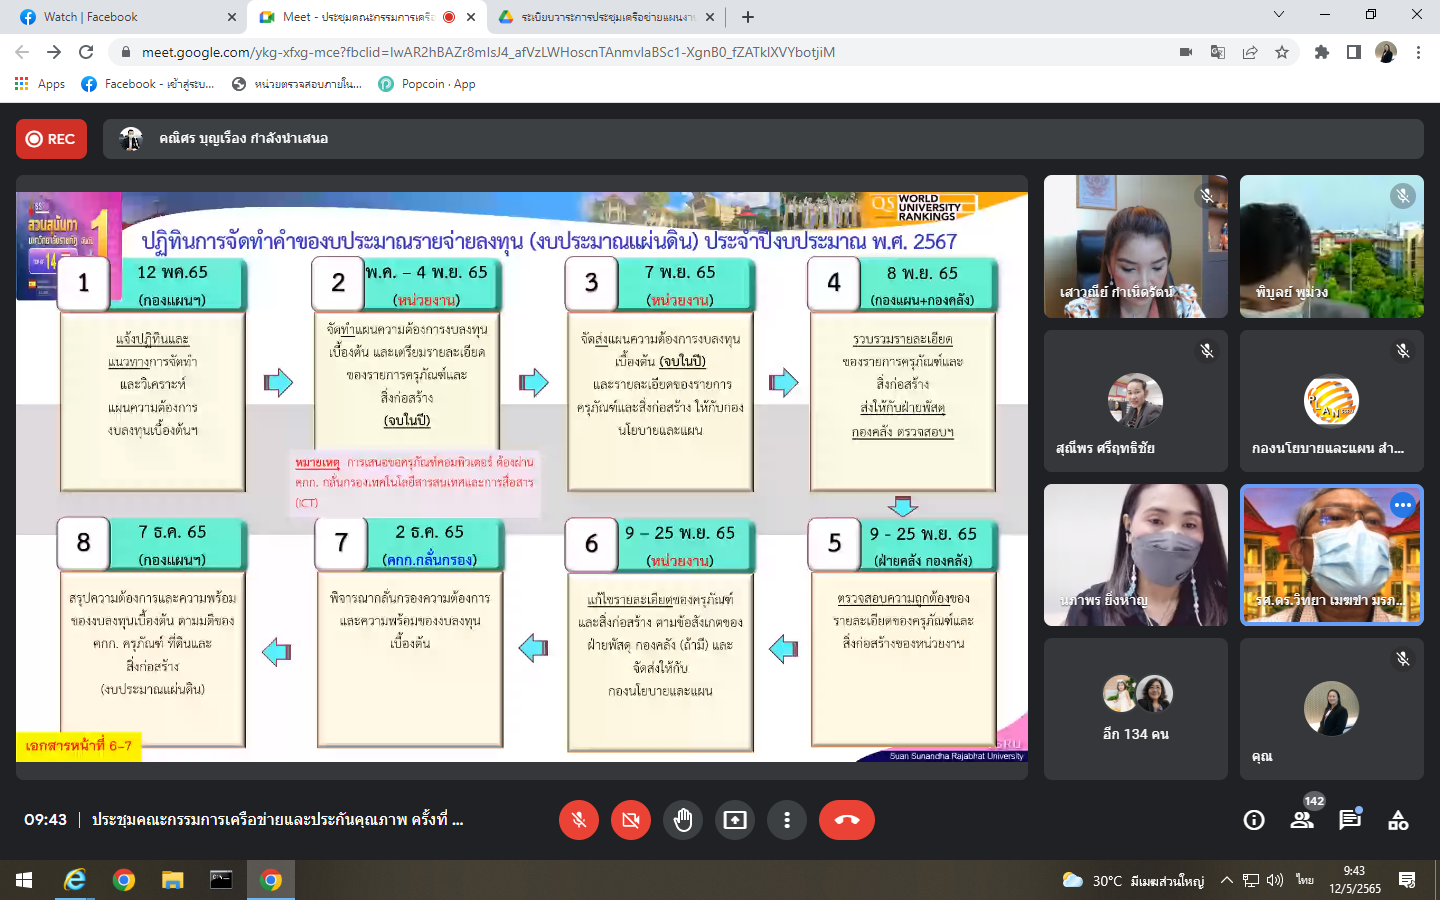This screenshot has width=1440, height=900.
Task: Open the tile of 134 other participants
Action: coord(1136,709)
